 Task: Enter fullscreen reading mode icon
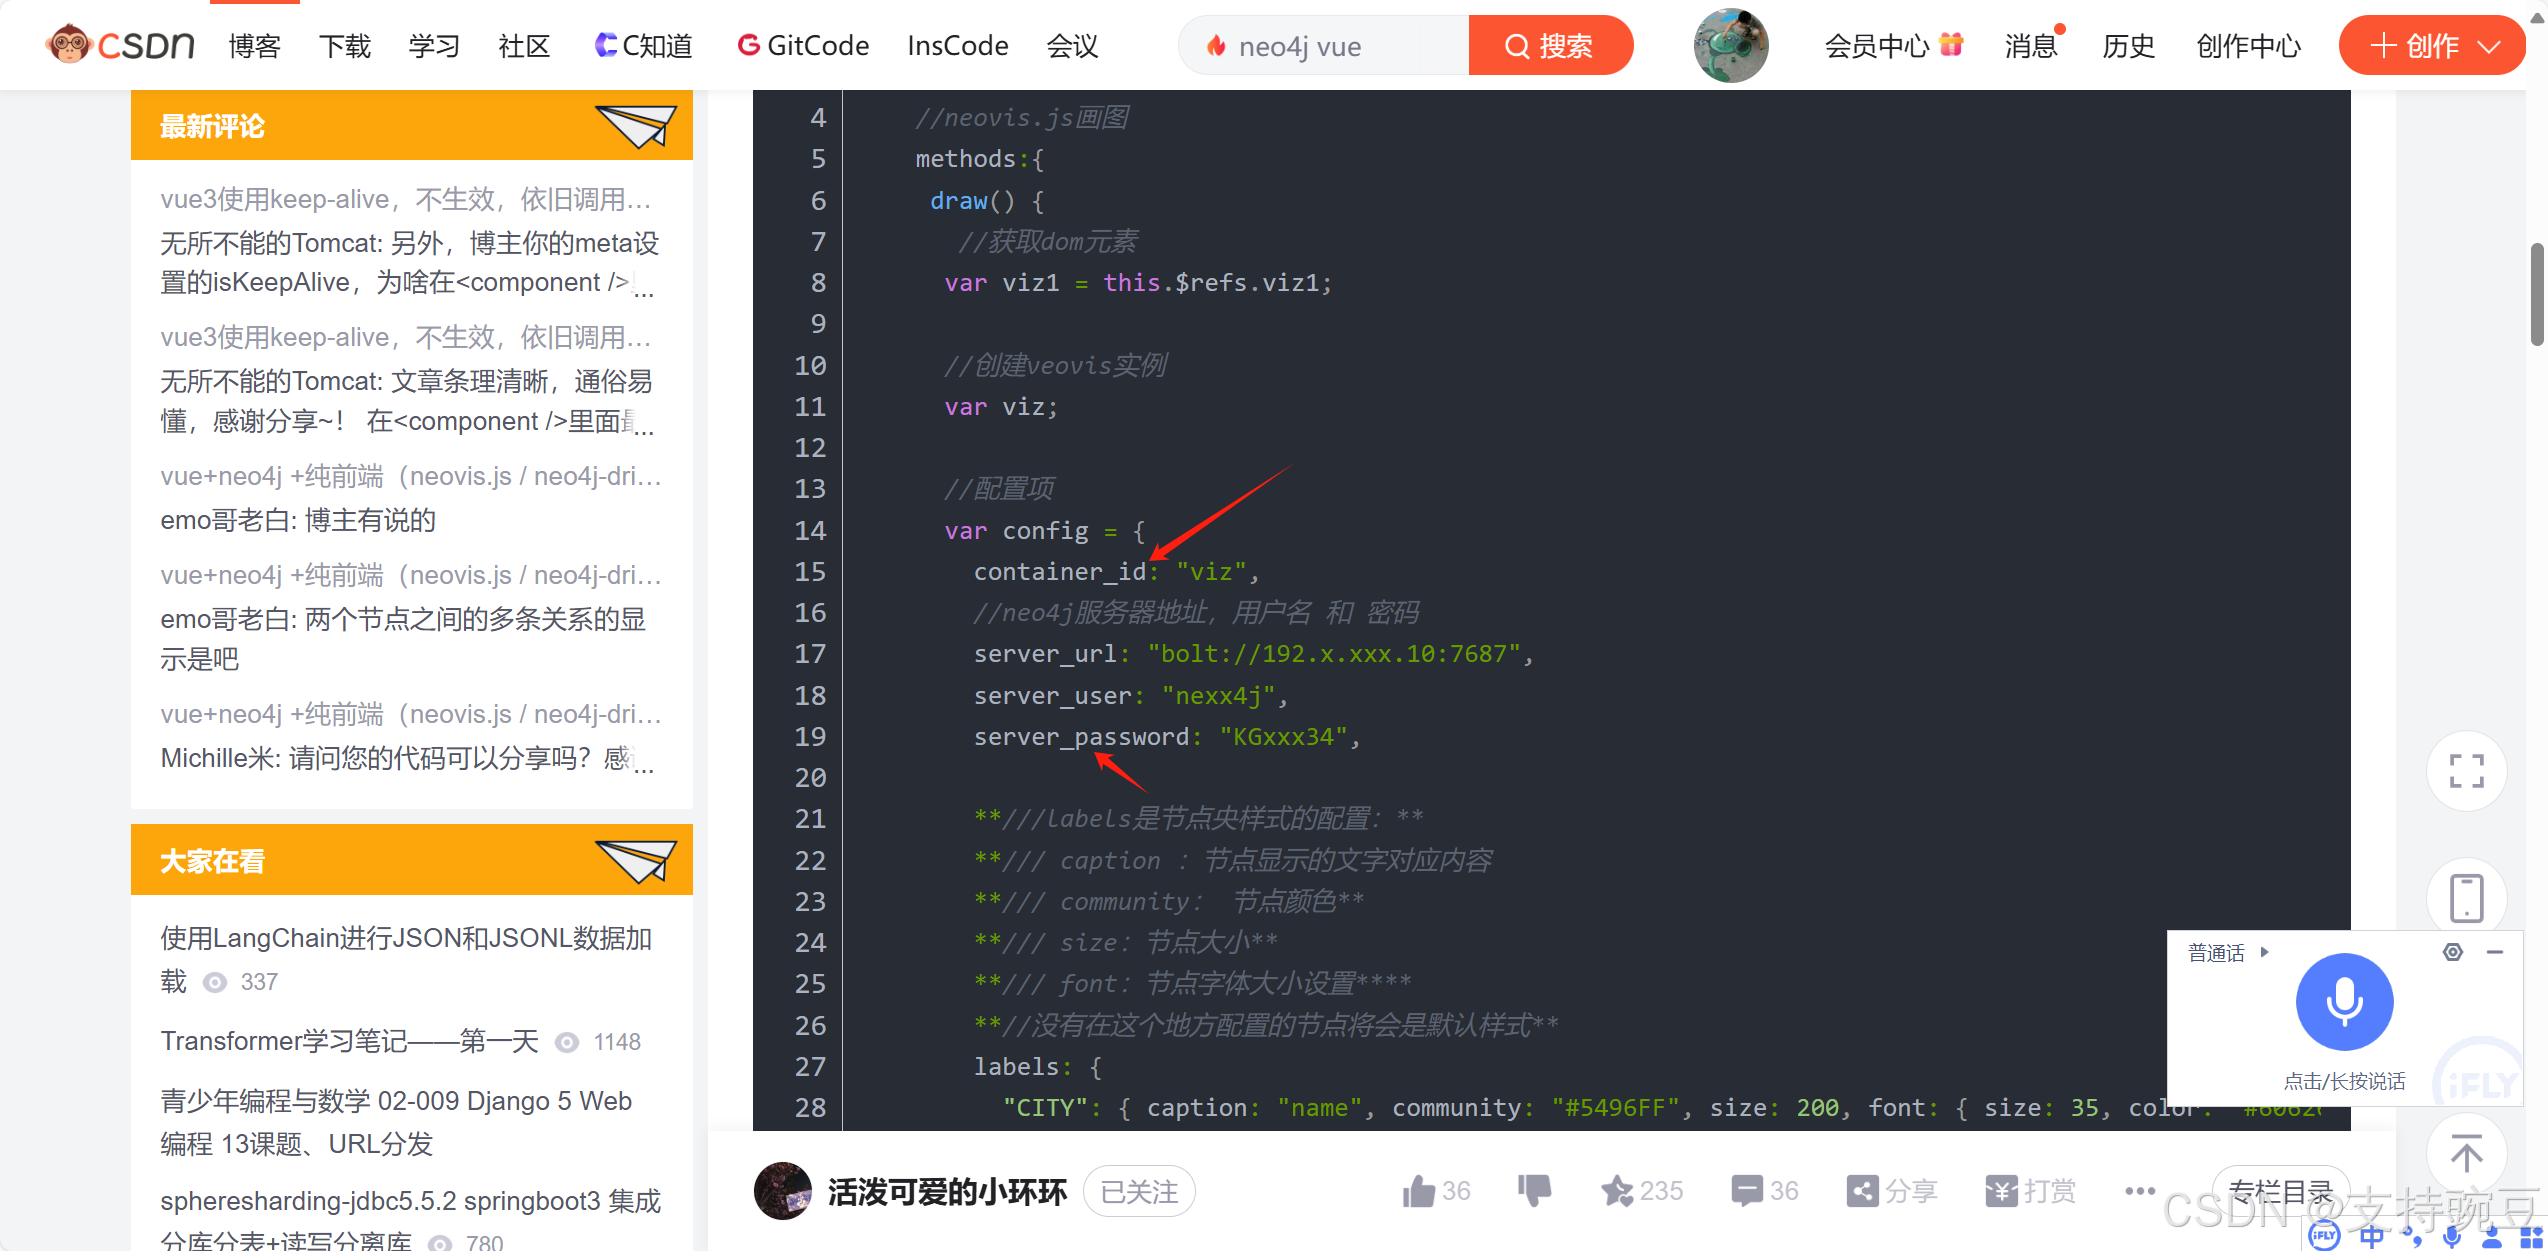pos(2466,771)
